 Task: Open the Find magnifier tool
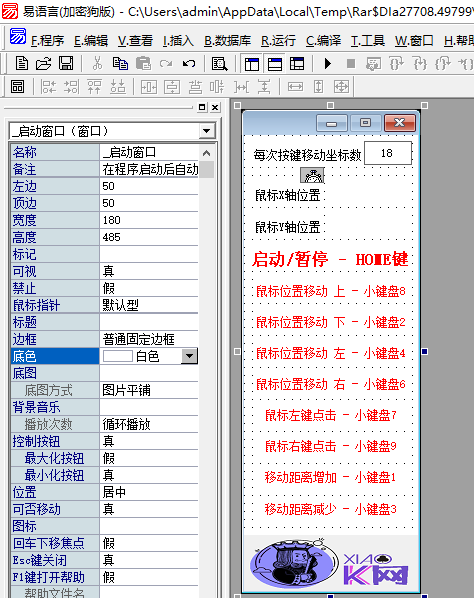point(220,64)
